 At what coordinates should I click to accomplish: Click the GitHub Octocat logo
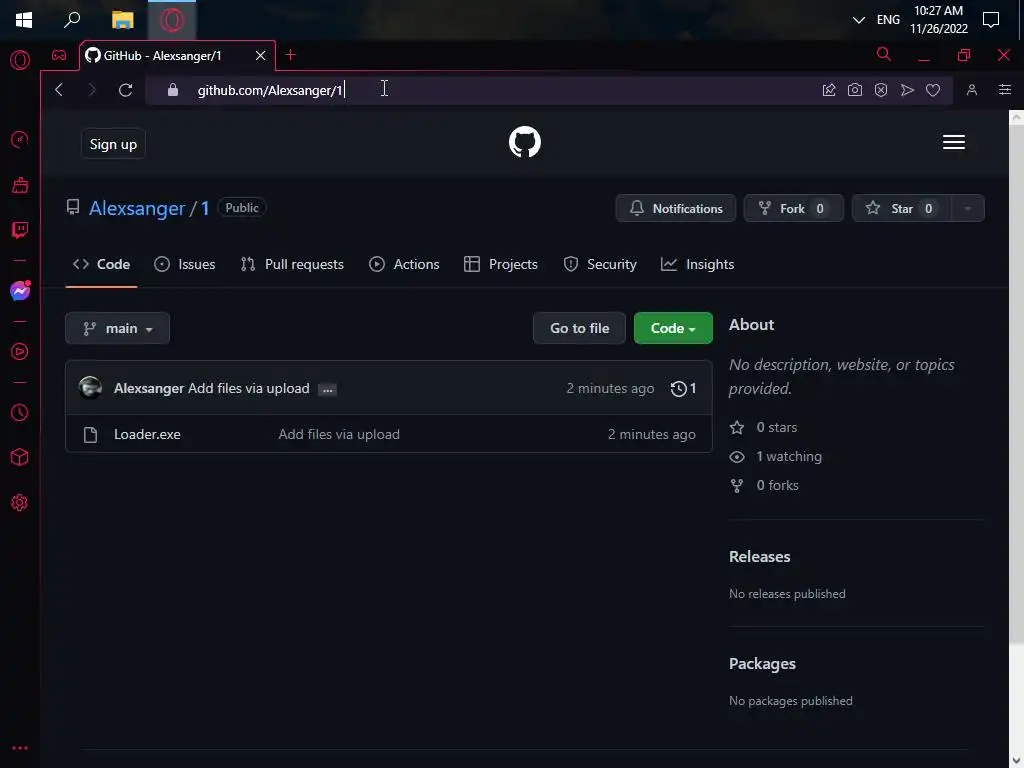(x=525, y=142)
